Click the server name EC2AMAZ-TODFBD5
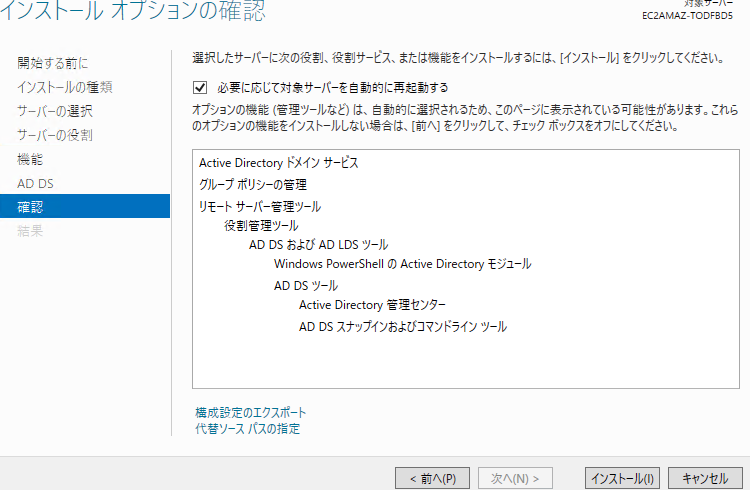Screen dimensions: 750x490 687,16
